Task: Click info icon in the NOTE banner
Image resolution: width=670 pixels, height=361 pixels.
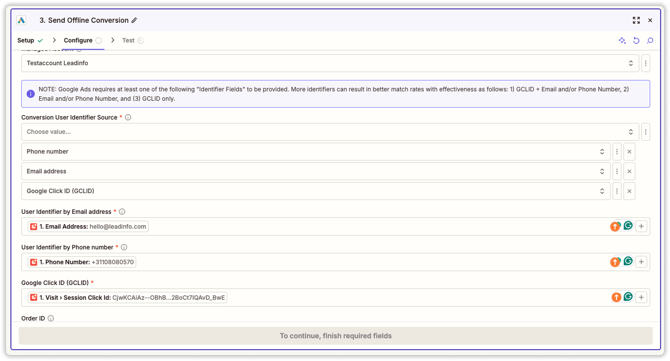Action: (31, 94)
